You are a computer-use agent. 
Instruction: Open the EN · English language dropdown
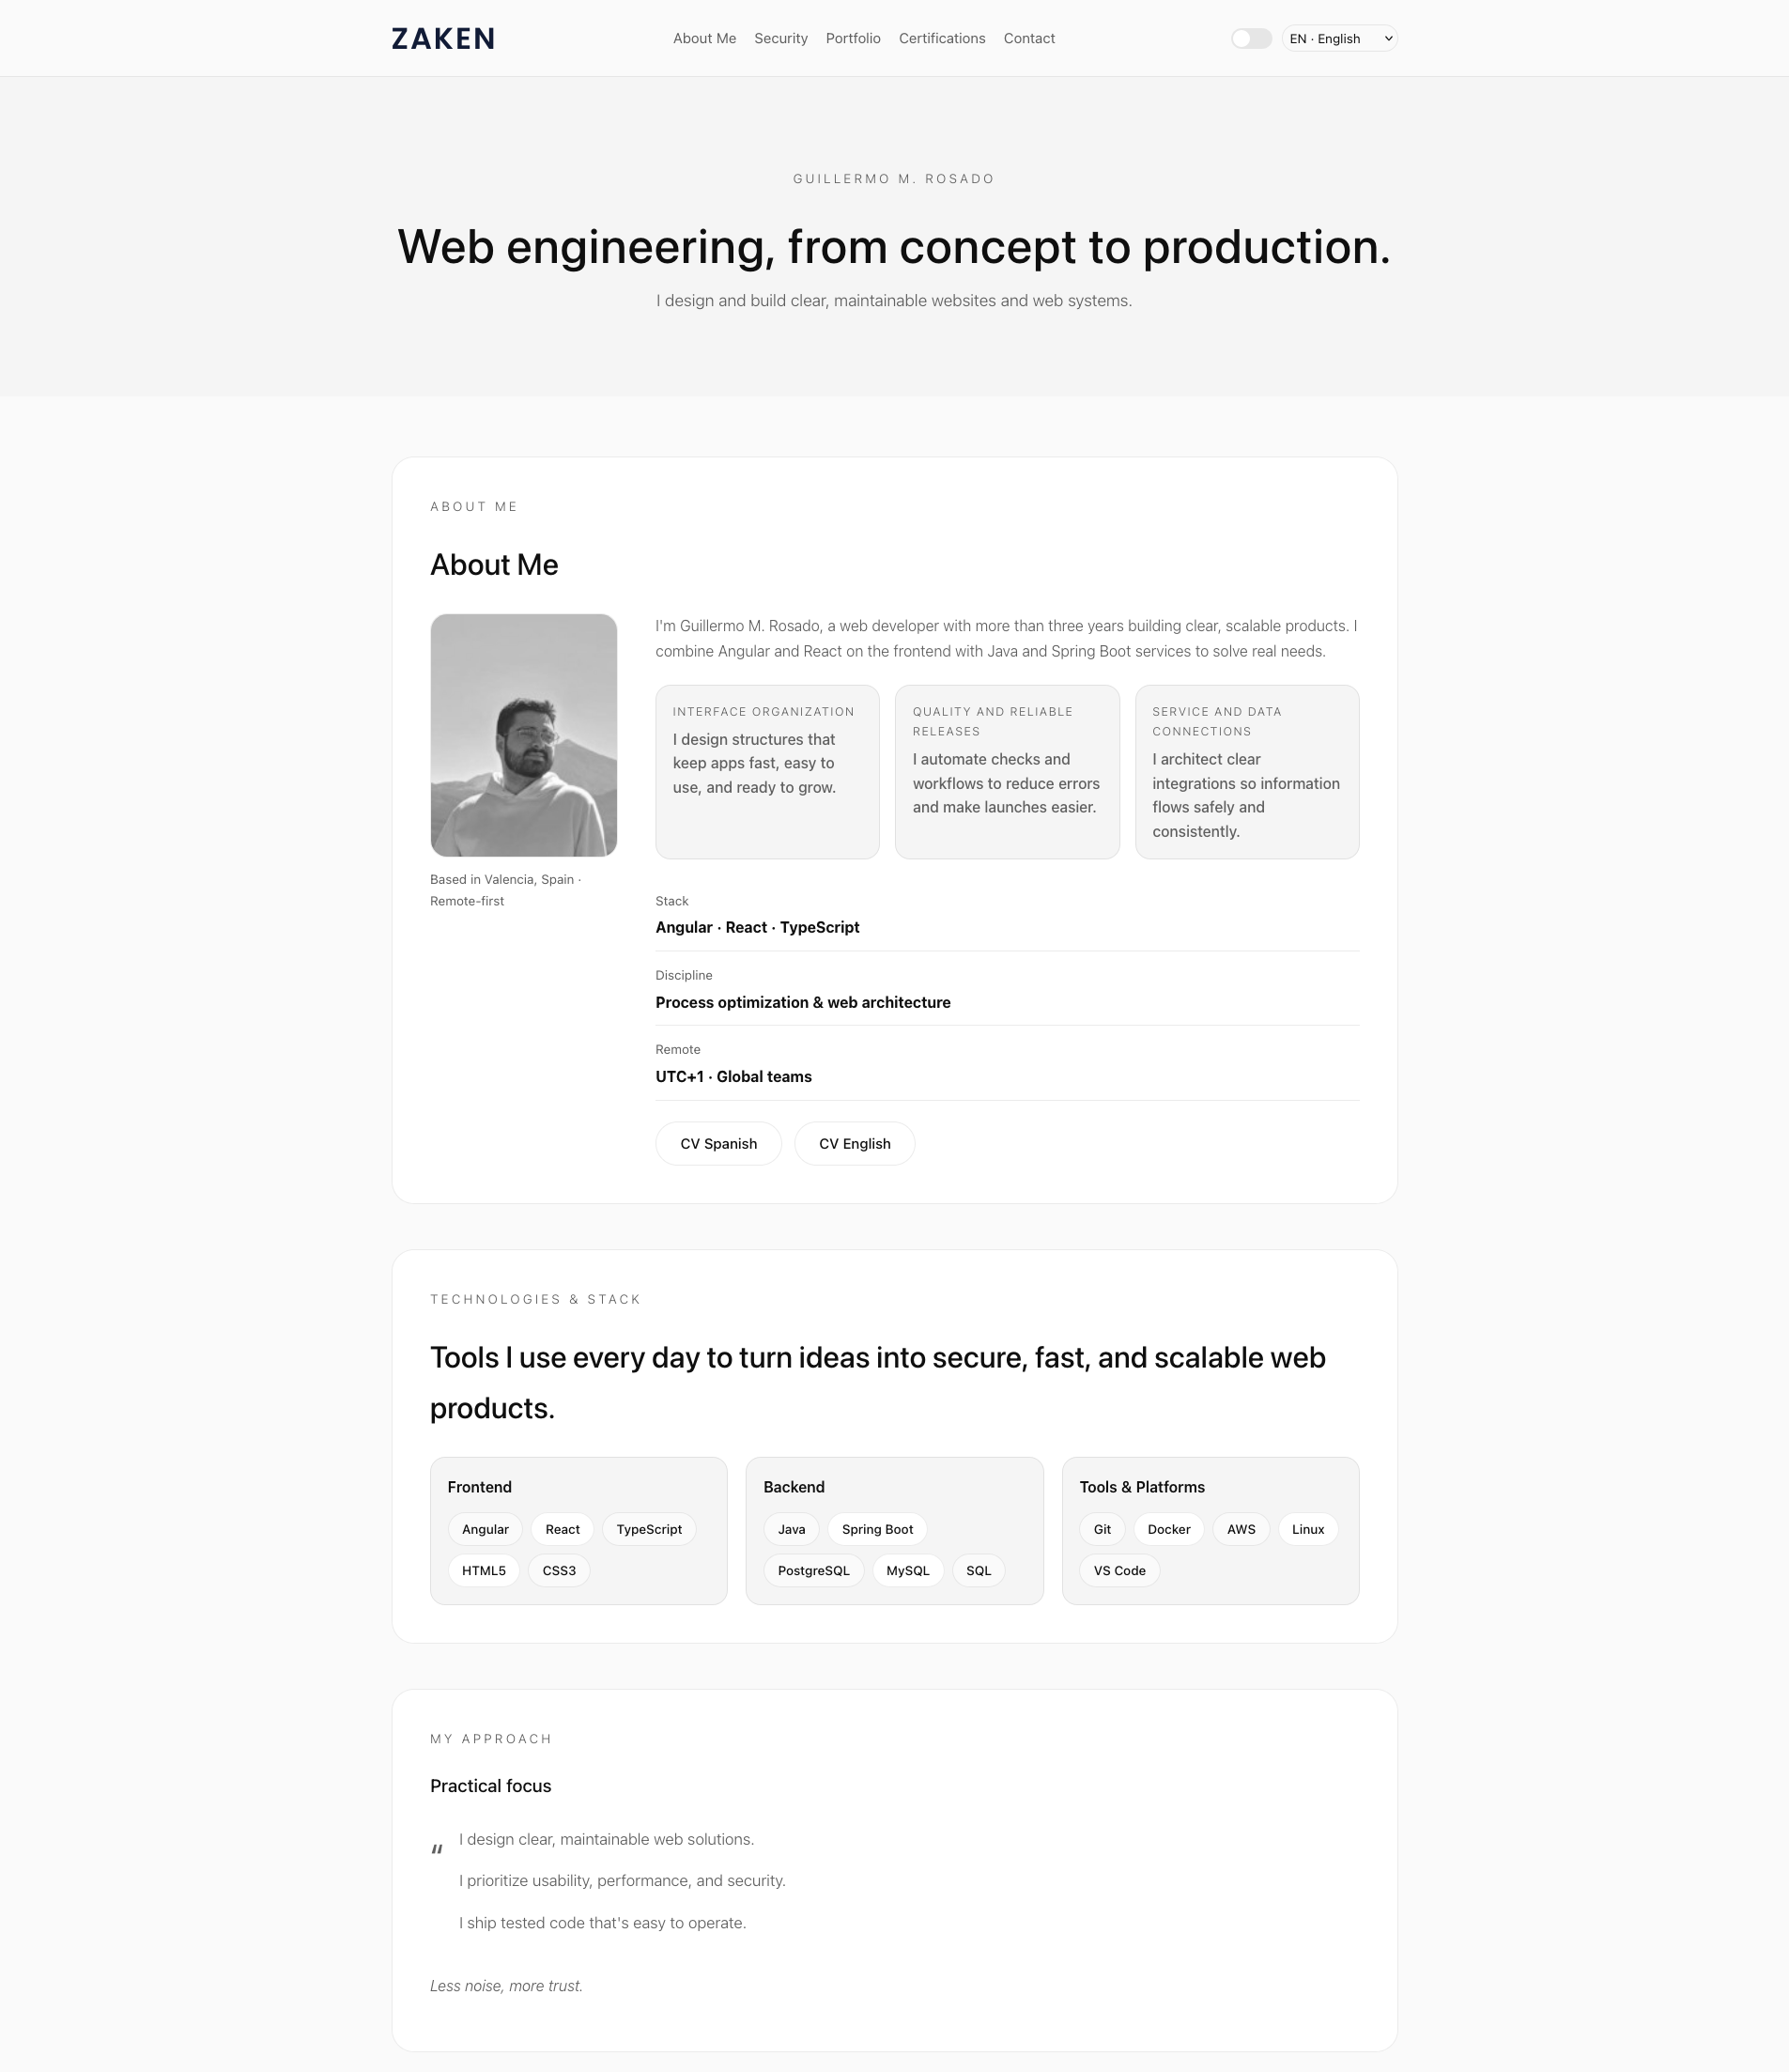coord(1338,38)
